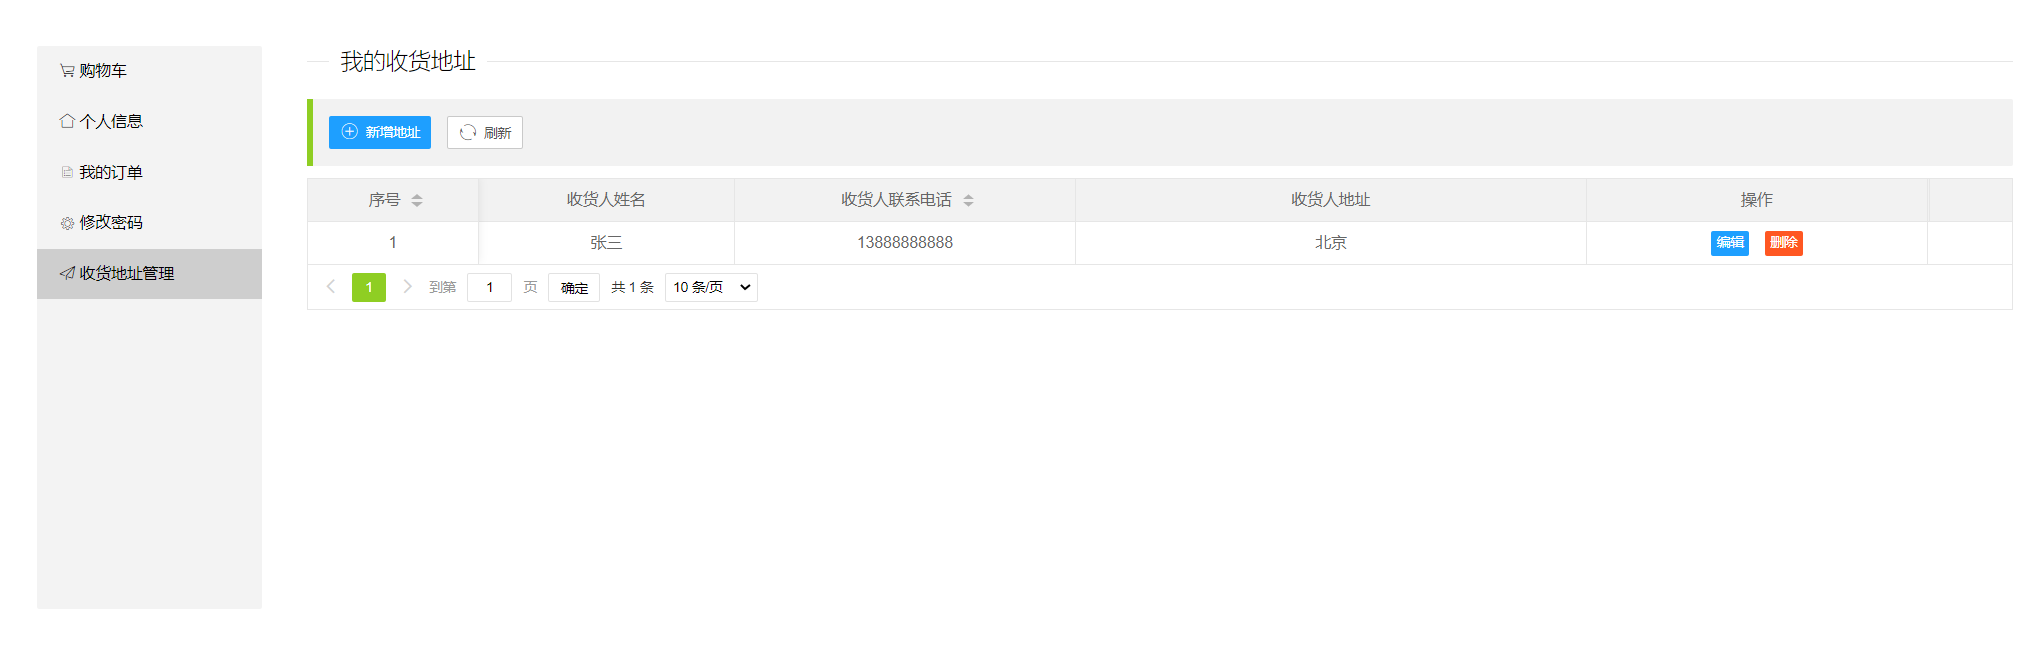Select the green page 1 button

(369, 288)
